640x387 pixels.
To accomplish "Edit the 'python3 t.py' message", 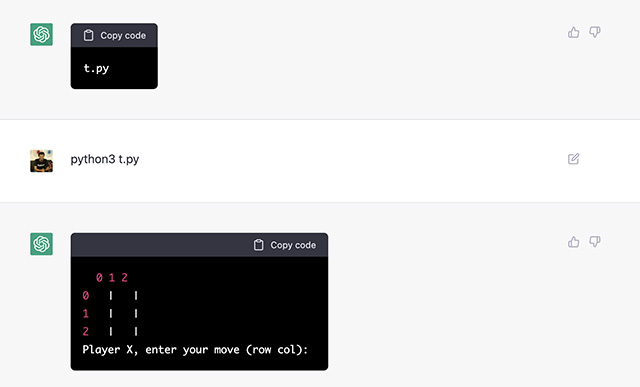I will (573, 159).
